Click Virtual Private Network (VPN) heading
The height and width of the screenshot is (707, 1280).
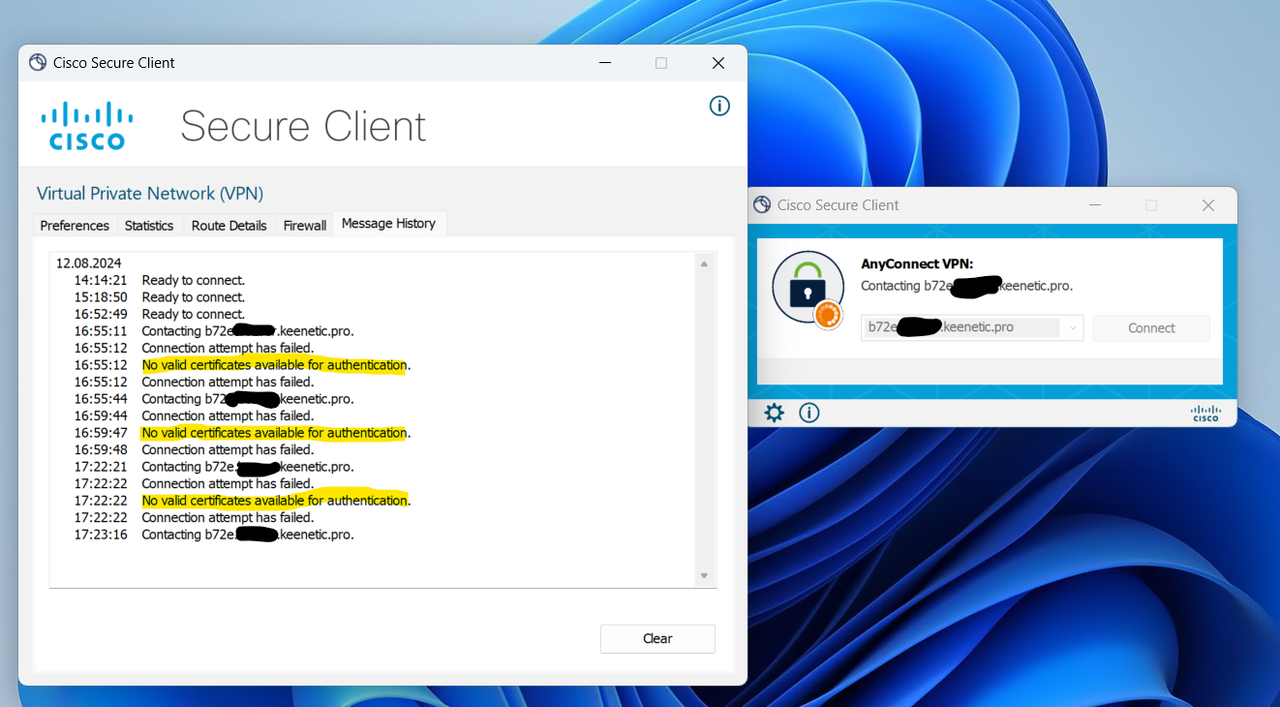150,193
